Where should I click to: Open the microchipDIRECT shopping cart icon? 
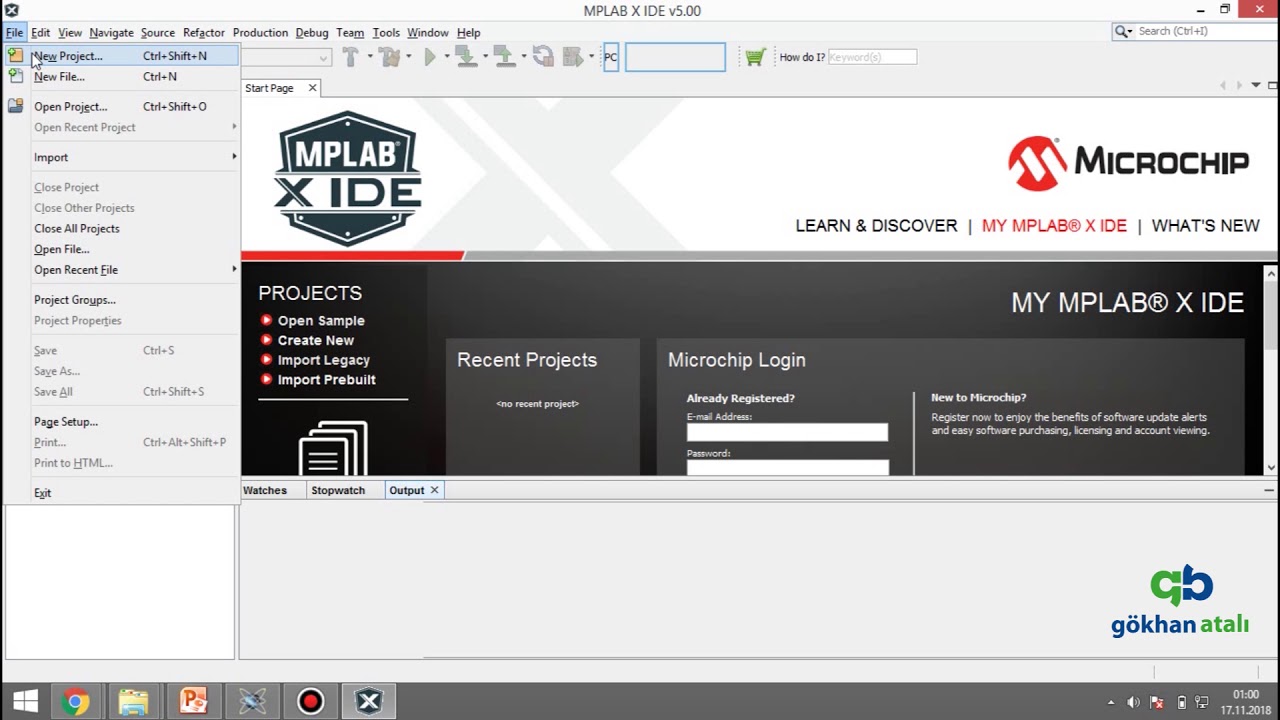pos(755,57)
